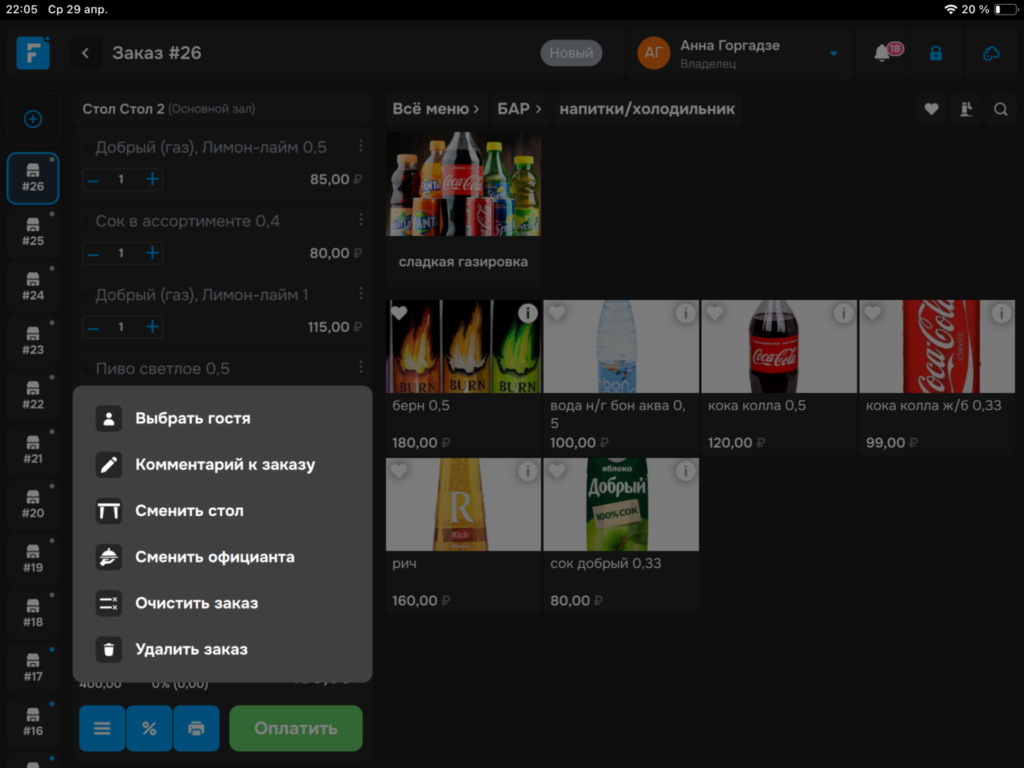This screenshot has height=768, width=1024.
Task: Favorite the рич item
Action: (x=399, y=471)
